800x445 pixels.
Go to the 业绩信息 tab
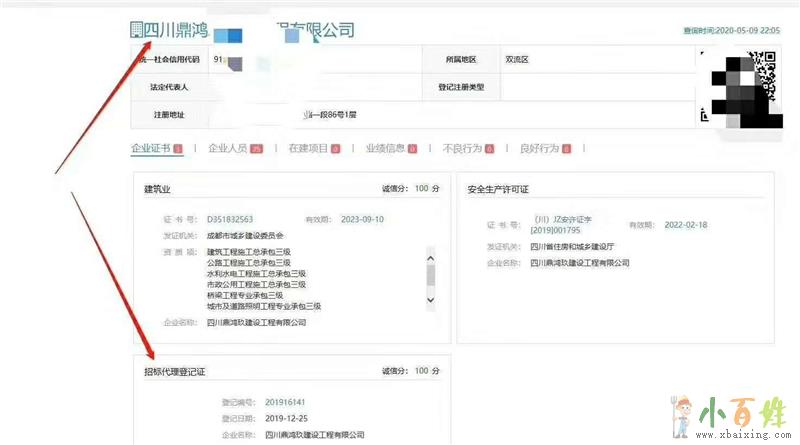coord(384,149)
